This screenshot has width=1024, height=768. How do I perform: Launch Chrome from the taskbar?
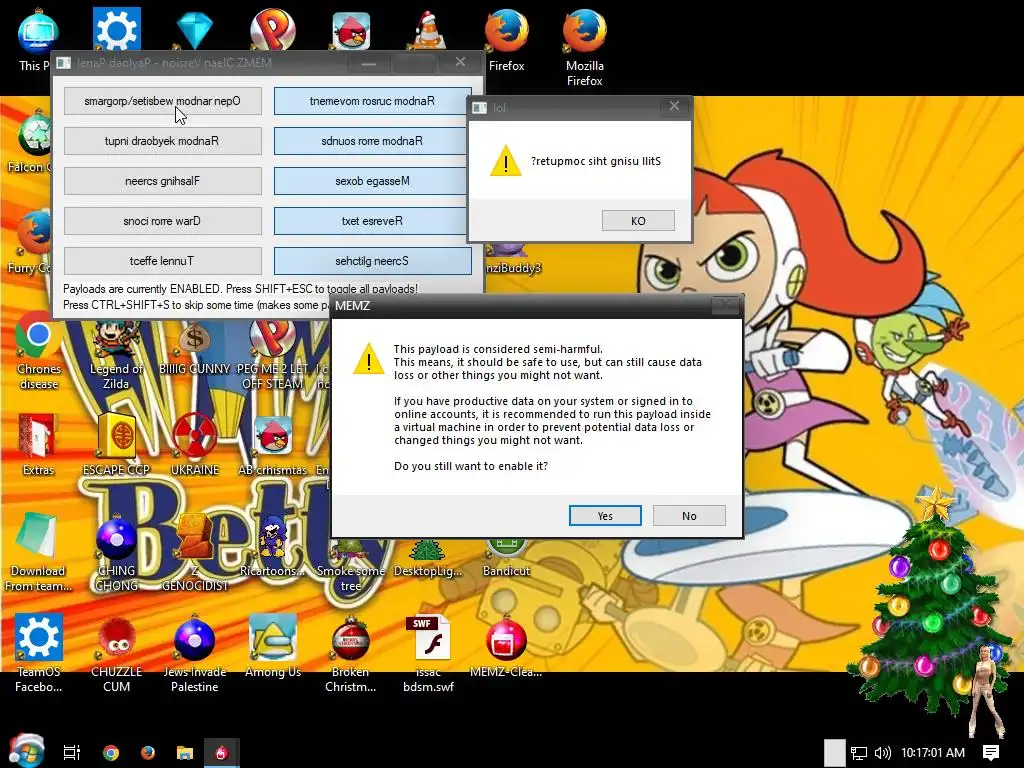click(x=111, y=752)
